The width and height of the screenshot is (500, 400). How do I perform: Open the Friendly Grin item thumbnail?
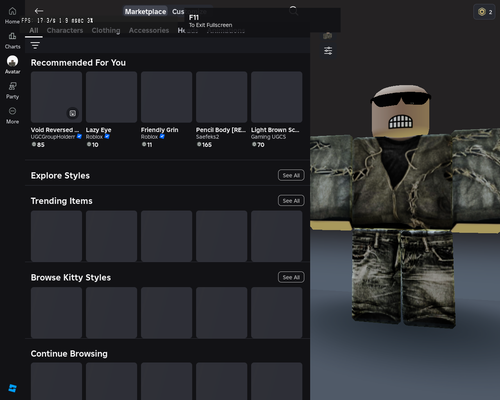(x=166, y=97)
